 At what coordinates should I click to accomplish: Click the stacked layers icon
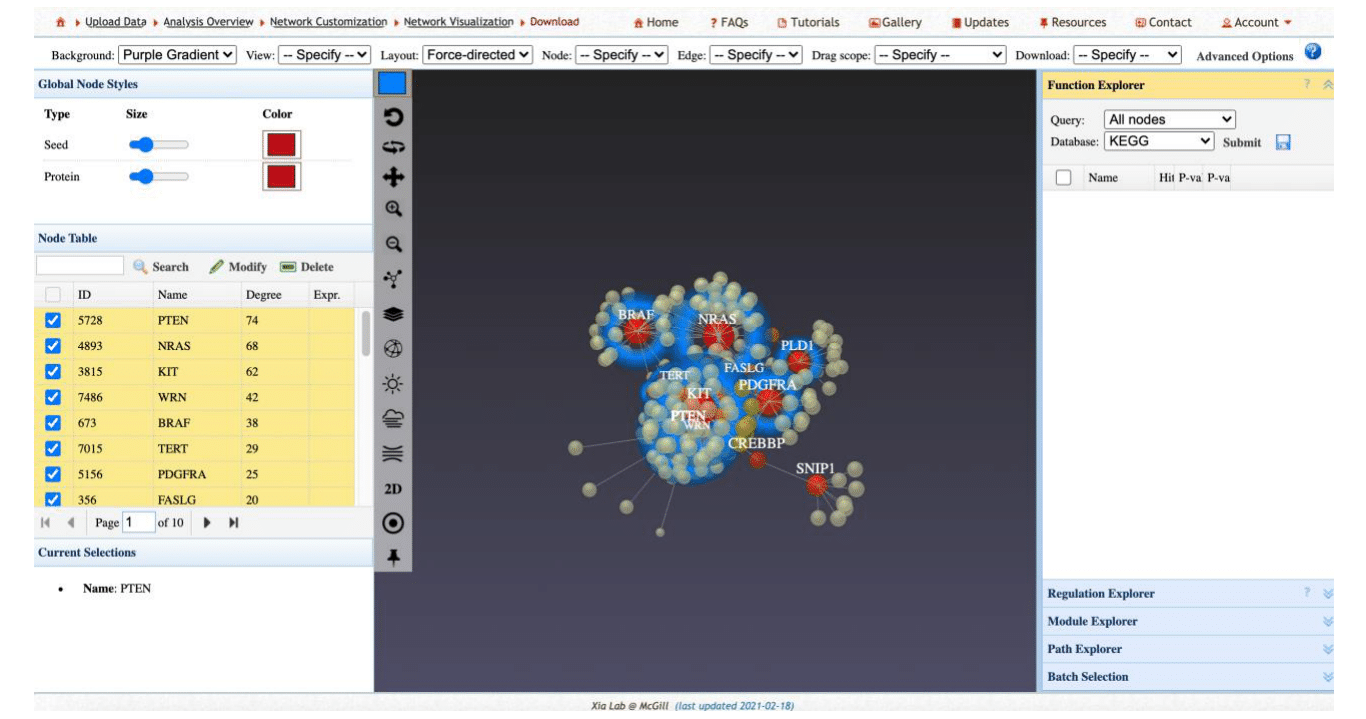393,314
